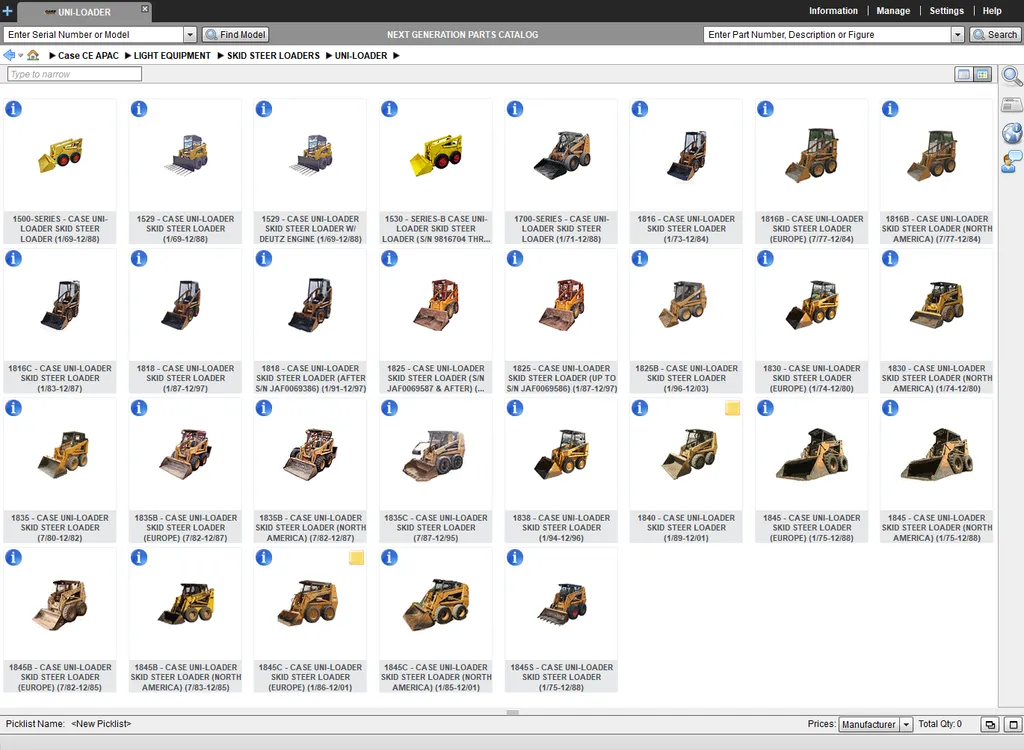The image size is (1024, 750).
Task: Open 1816B Europe loader thumbnail
Action: (x=812, y=155)
